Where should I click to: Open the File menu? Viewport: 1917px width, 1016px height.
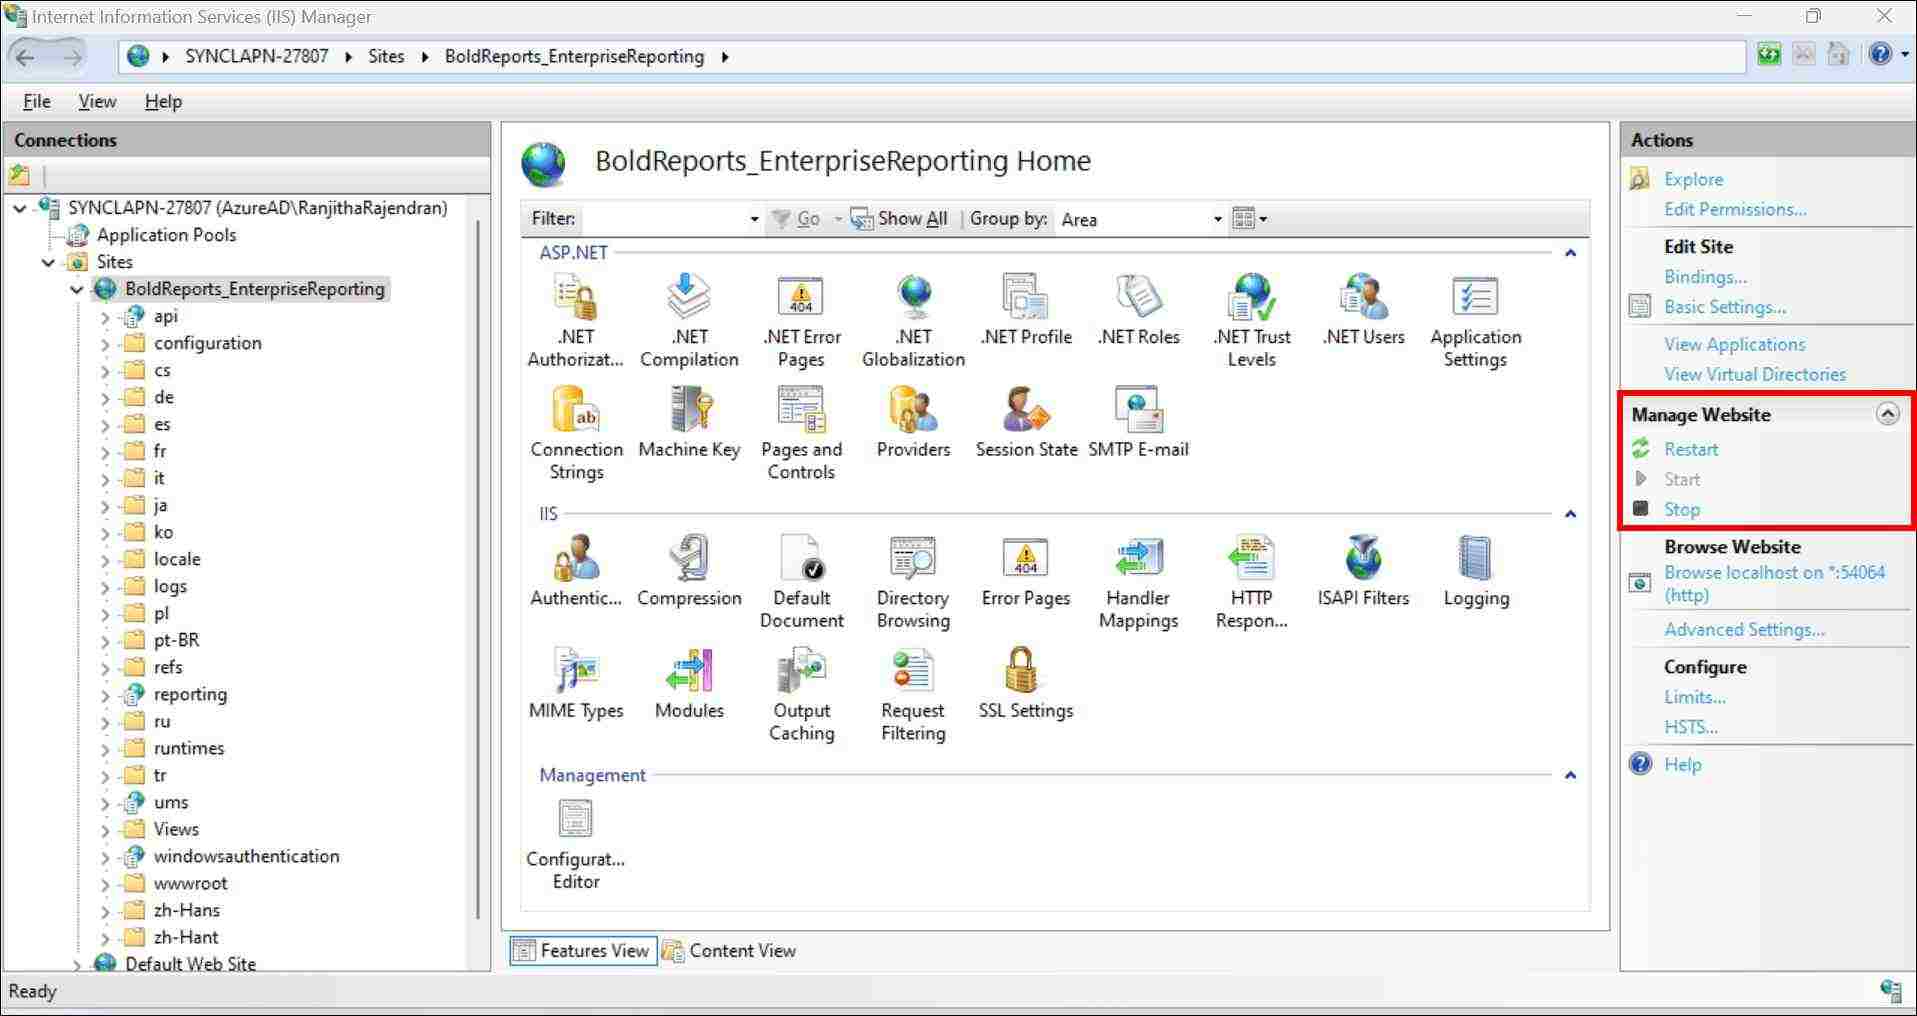pos(36,101)
